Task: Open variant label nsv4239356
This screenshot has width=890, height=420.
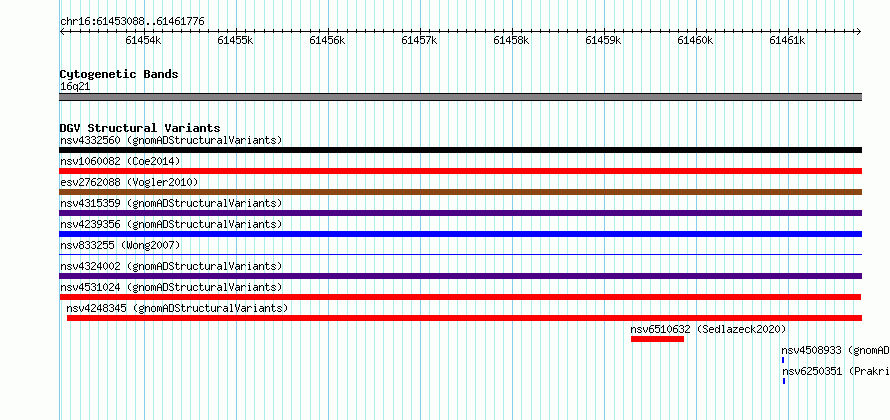Action: 171,224
